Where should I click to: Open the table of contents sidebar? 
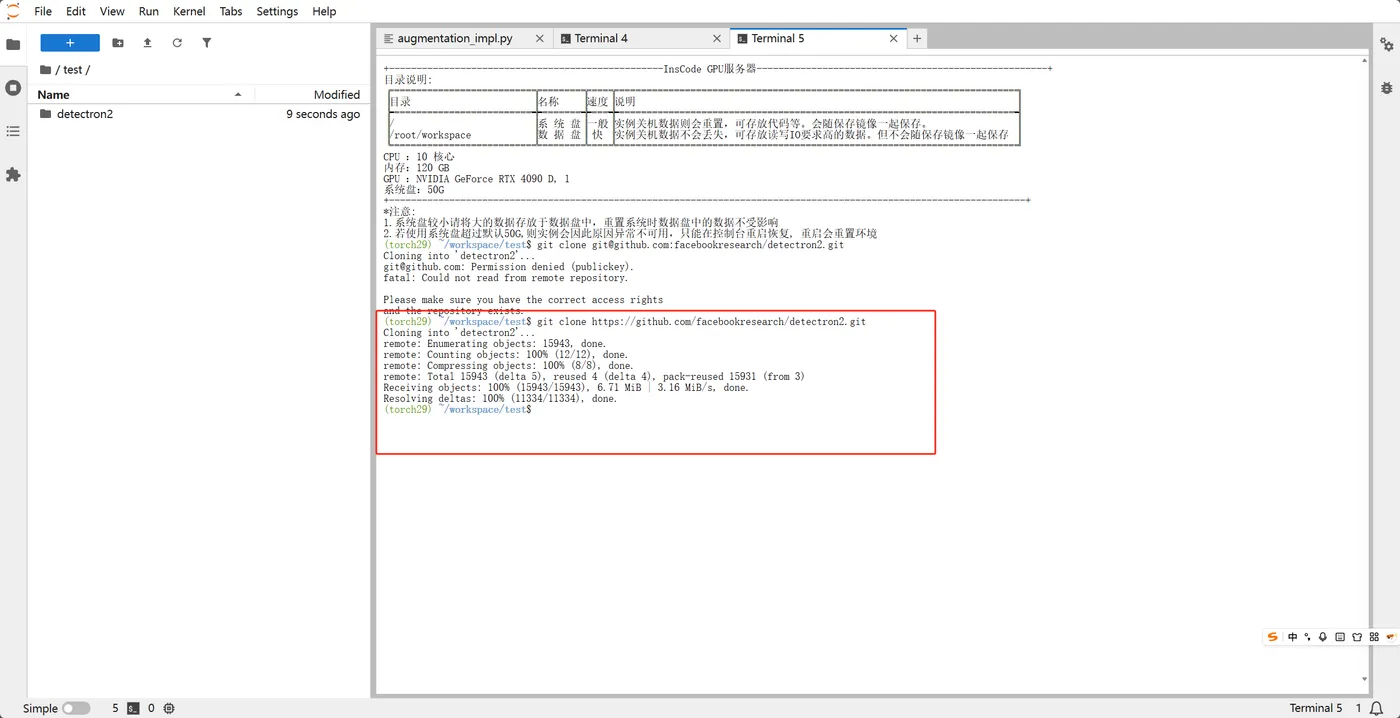tap(13, 131)
